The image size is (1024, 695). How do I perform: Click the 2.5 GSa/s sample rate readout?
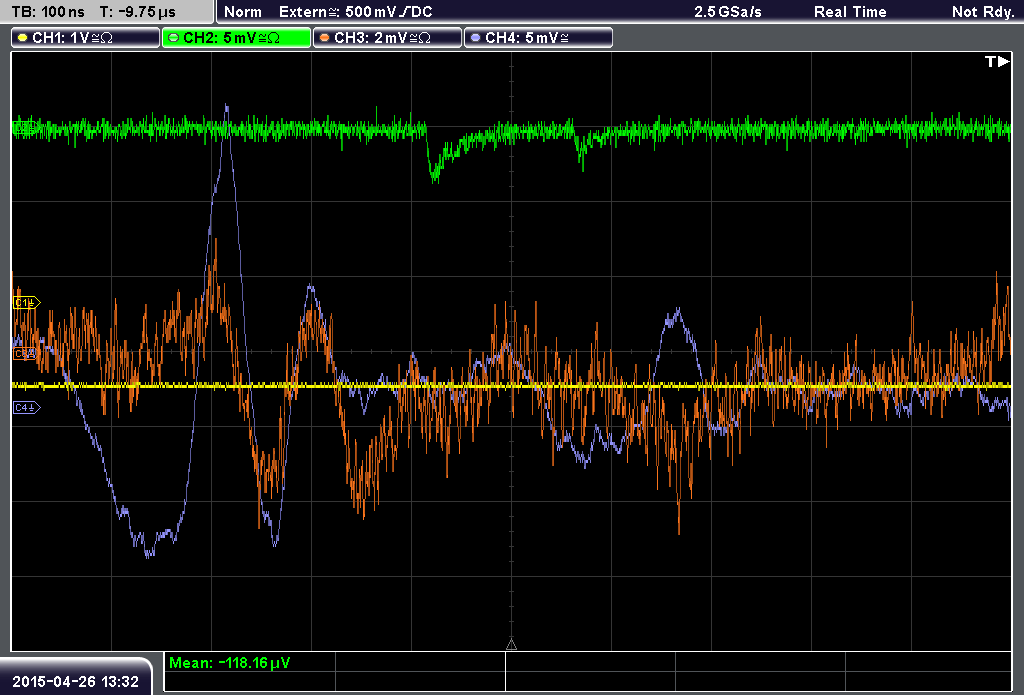click(x=728, y=12)
